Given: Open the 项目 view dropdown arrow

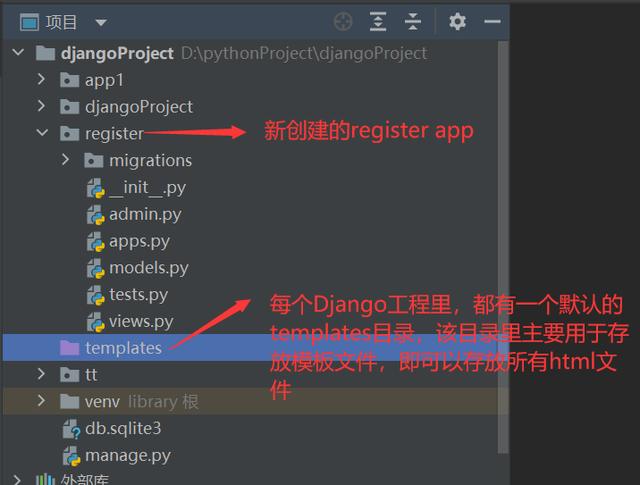Looking at the screenshot, I should point(101,22).
